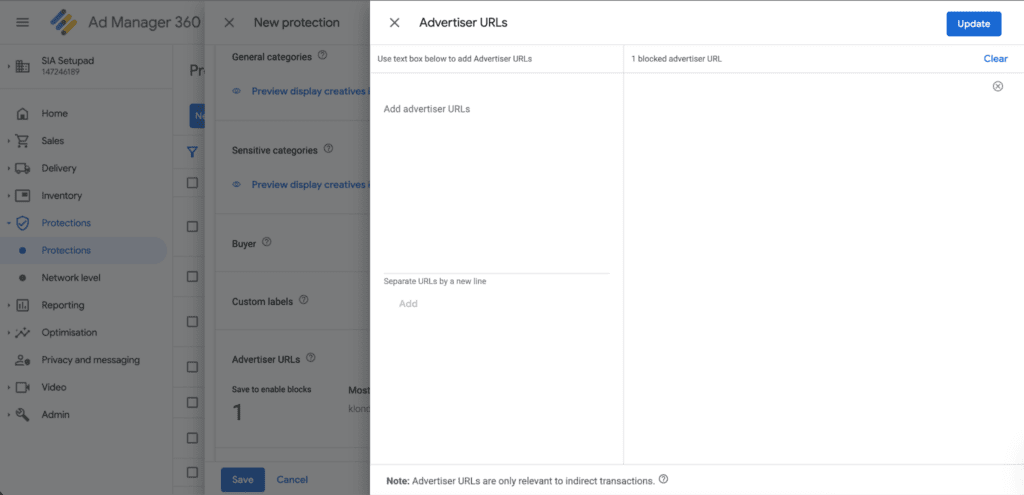1024x495 pixels.
Task: Click the Delivery truck icon
Action: coord(23,168)
